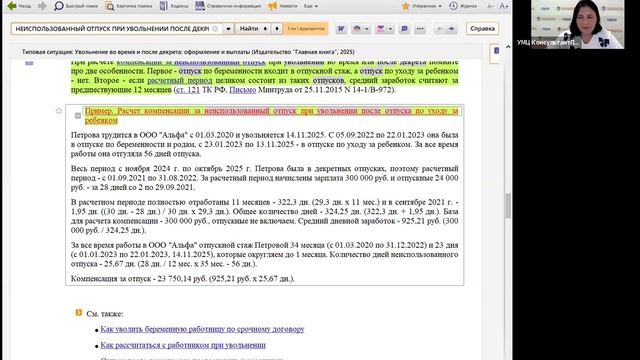Open the search history dropdown arrow
This screenshot has height=360, width=640.
228,29
